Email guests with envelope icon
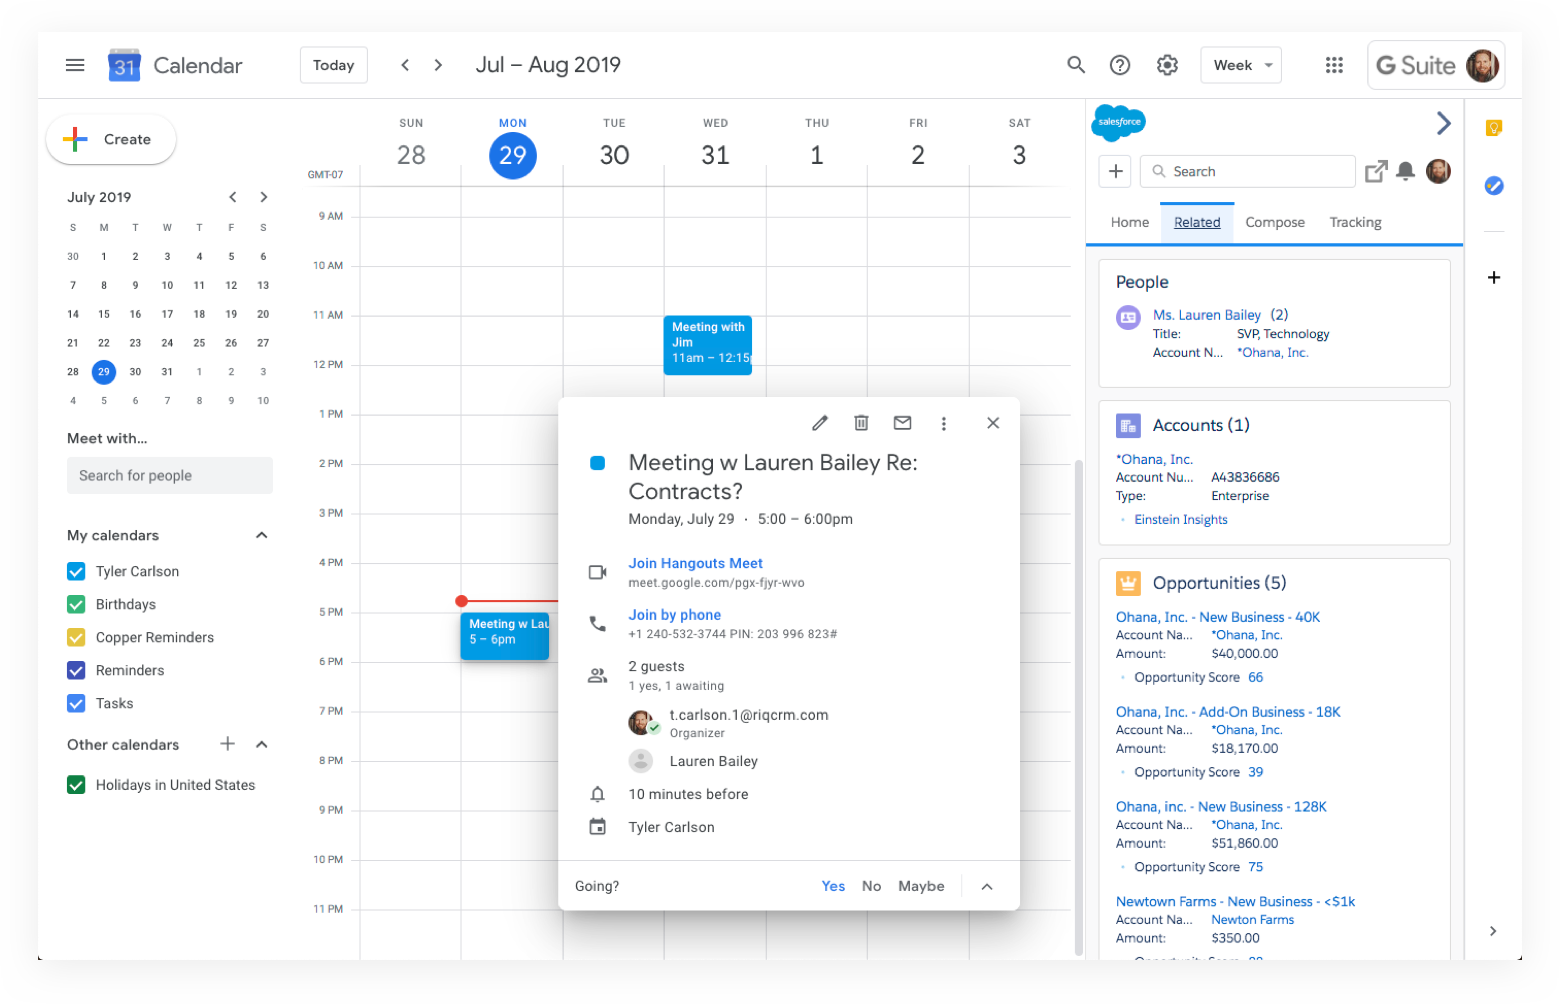This screenshot has height=1004, width=1560. [902, 423]
